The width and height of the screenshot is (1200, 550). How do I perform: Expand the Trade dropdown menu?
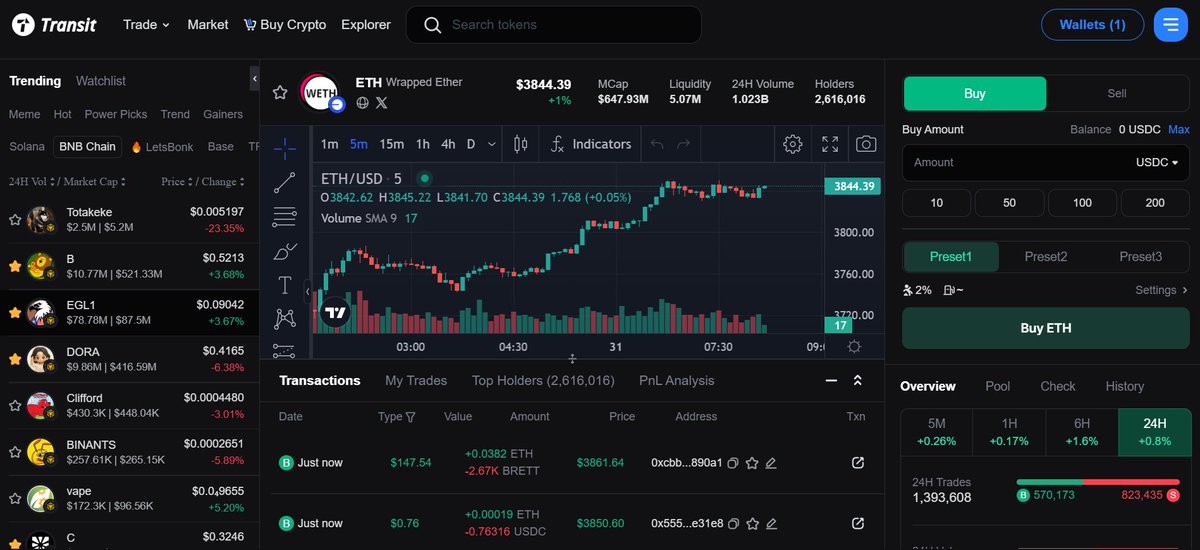(146, 24)
